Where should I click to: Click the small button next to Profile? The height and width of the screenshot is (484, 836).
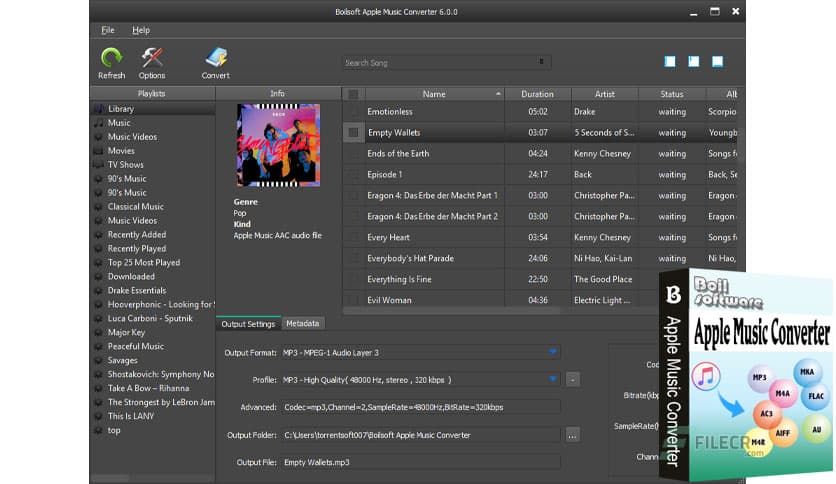click(572, 380)
